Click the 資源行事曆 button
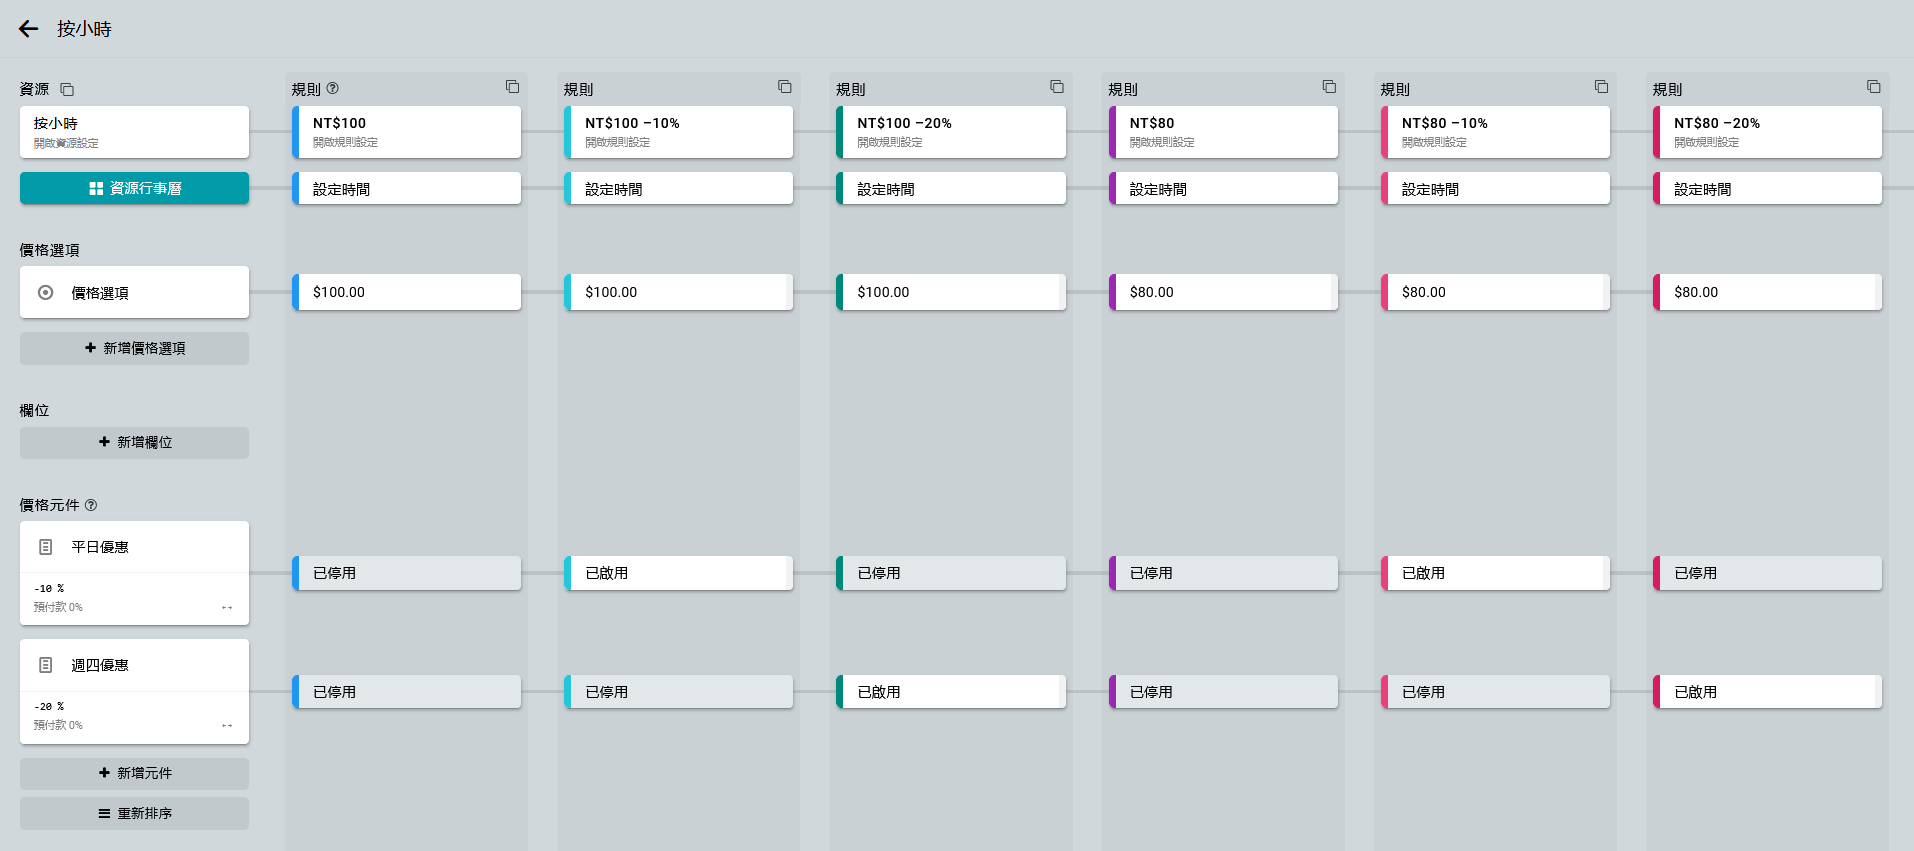 coord(134,188)
